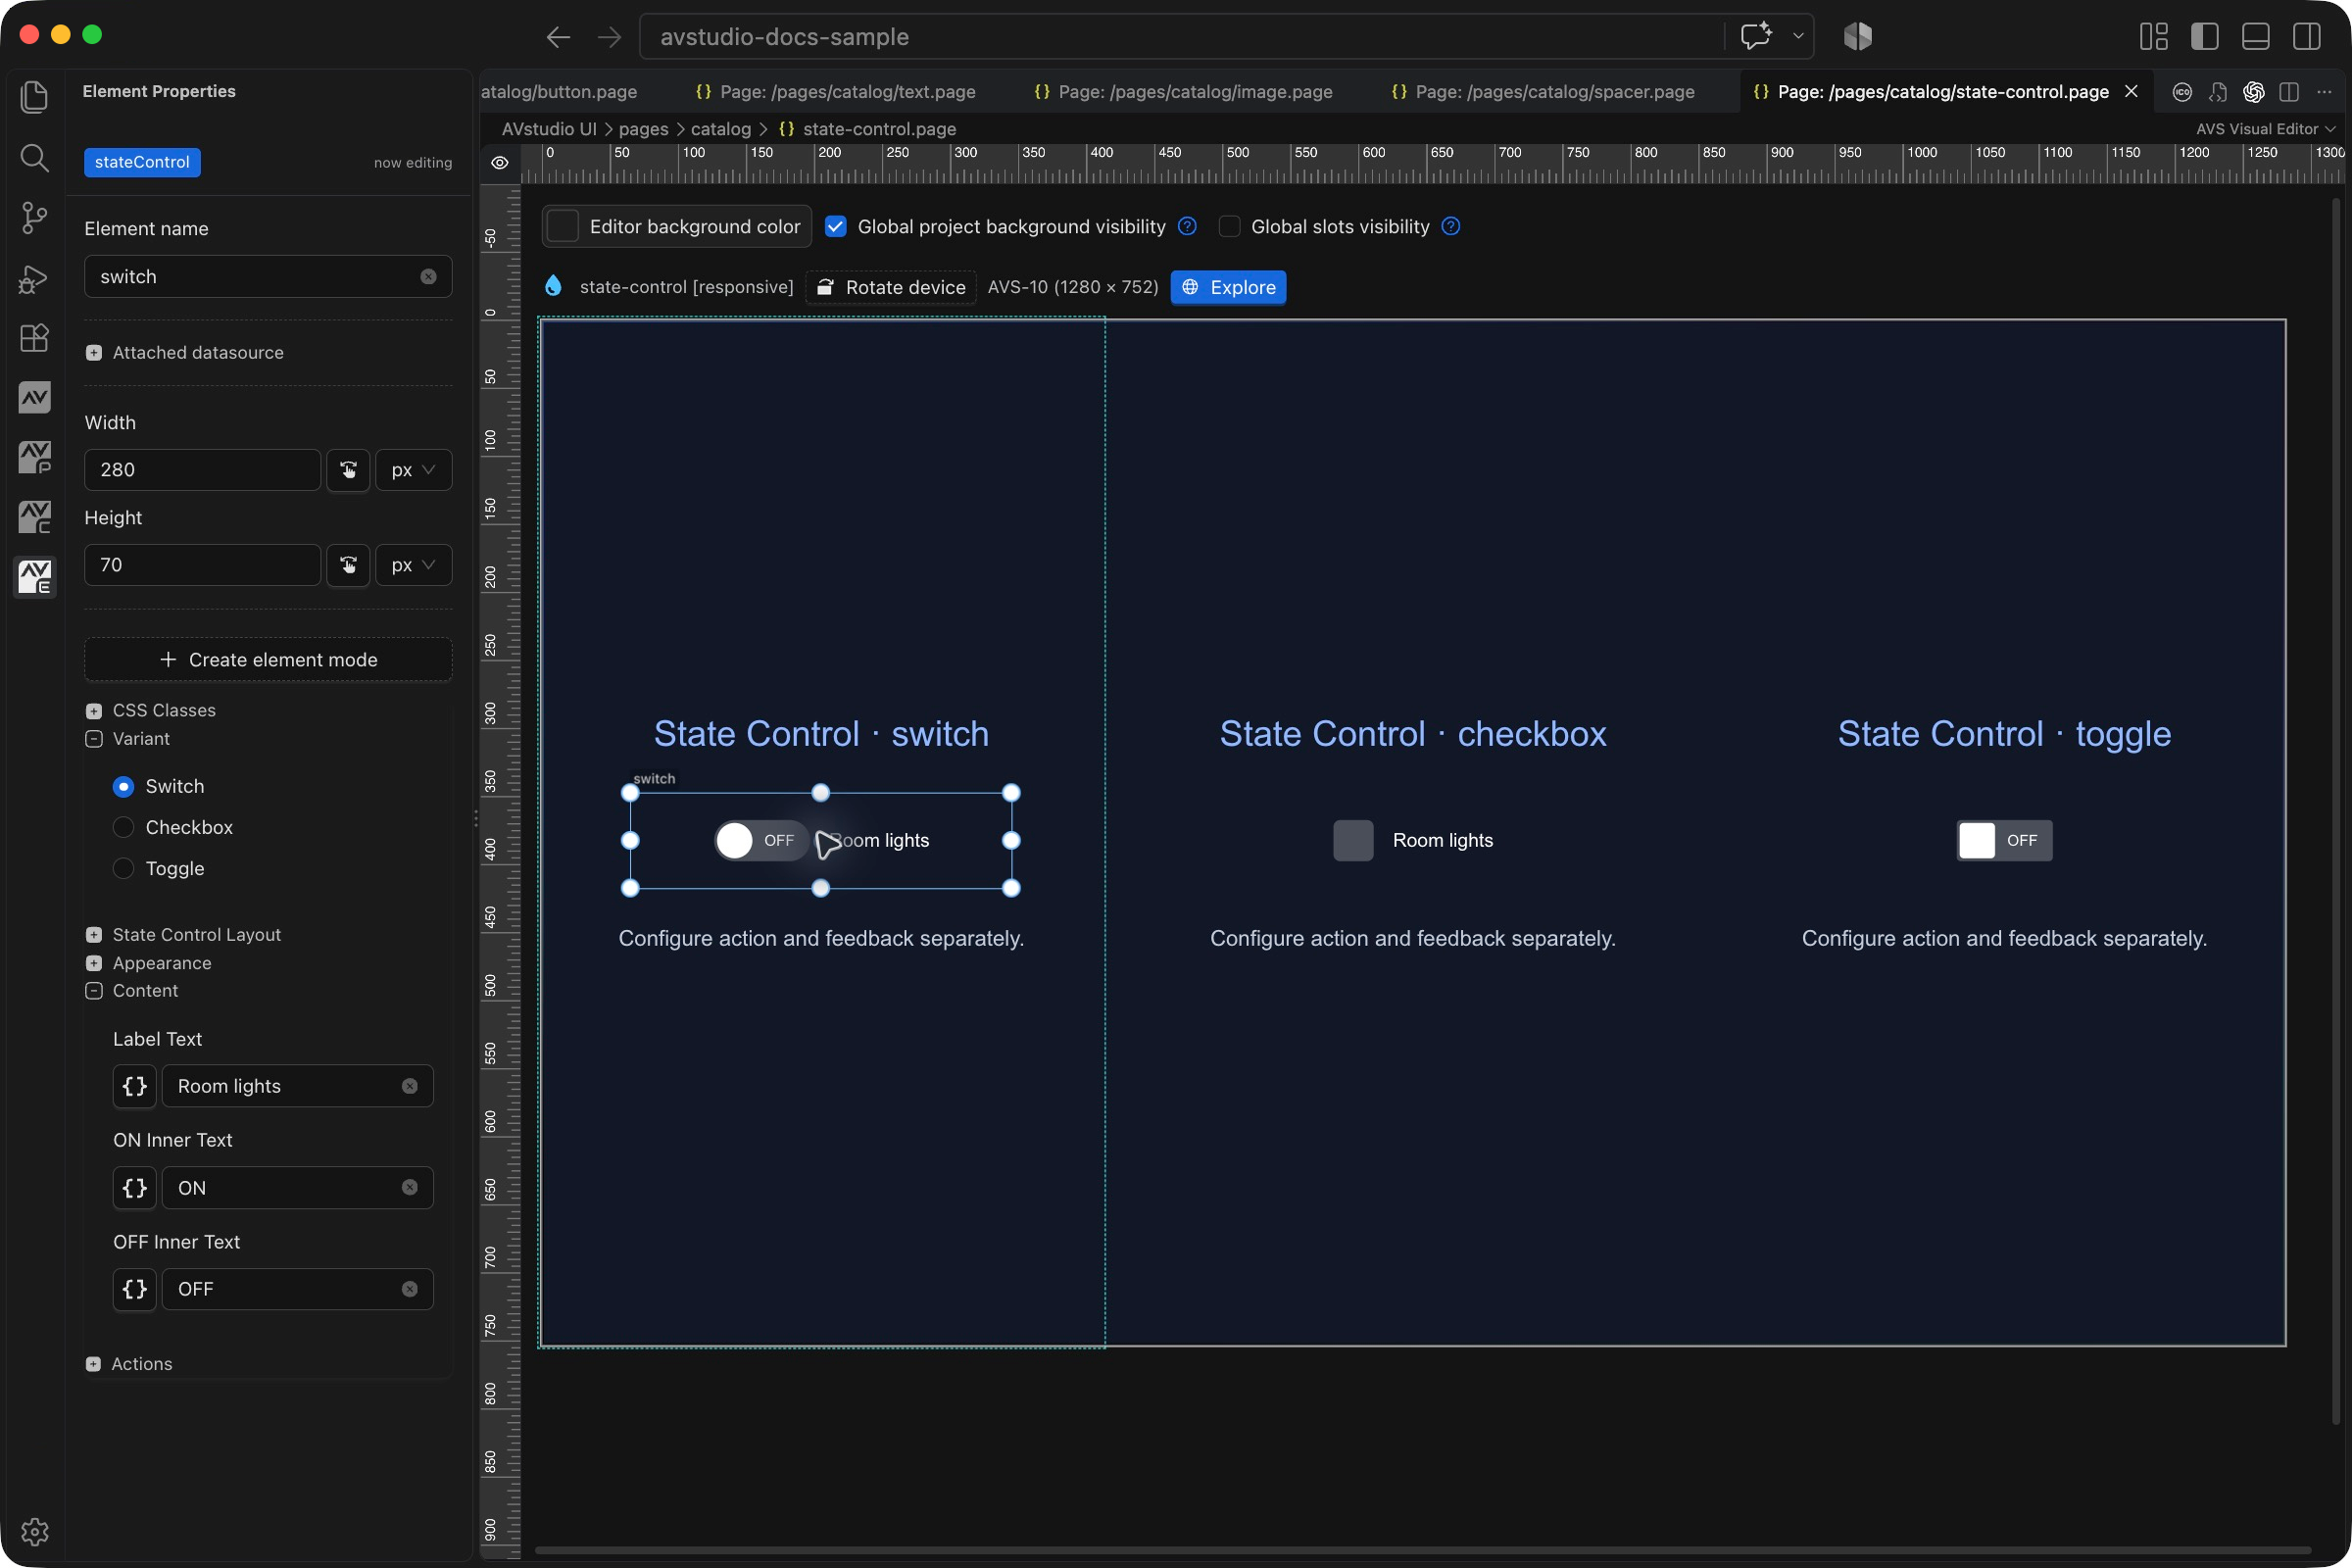2352x1568 pixels.
Task: Click the Width value input field
Action: (x=202, y=470)
